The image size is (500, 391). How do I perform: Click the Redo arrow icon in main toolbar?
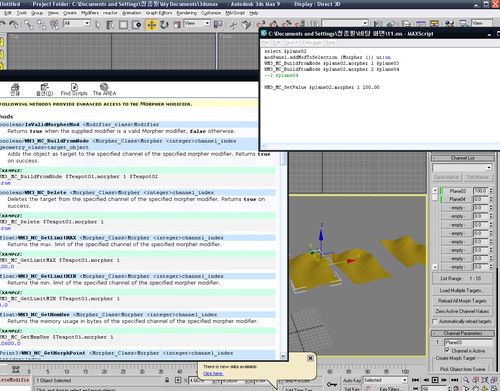[x=14, y=24]
